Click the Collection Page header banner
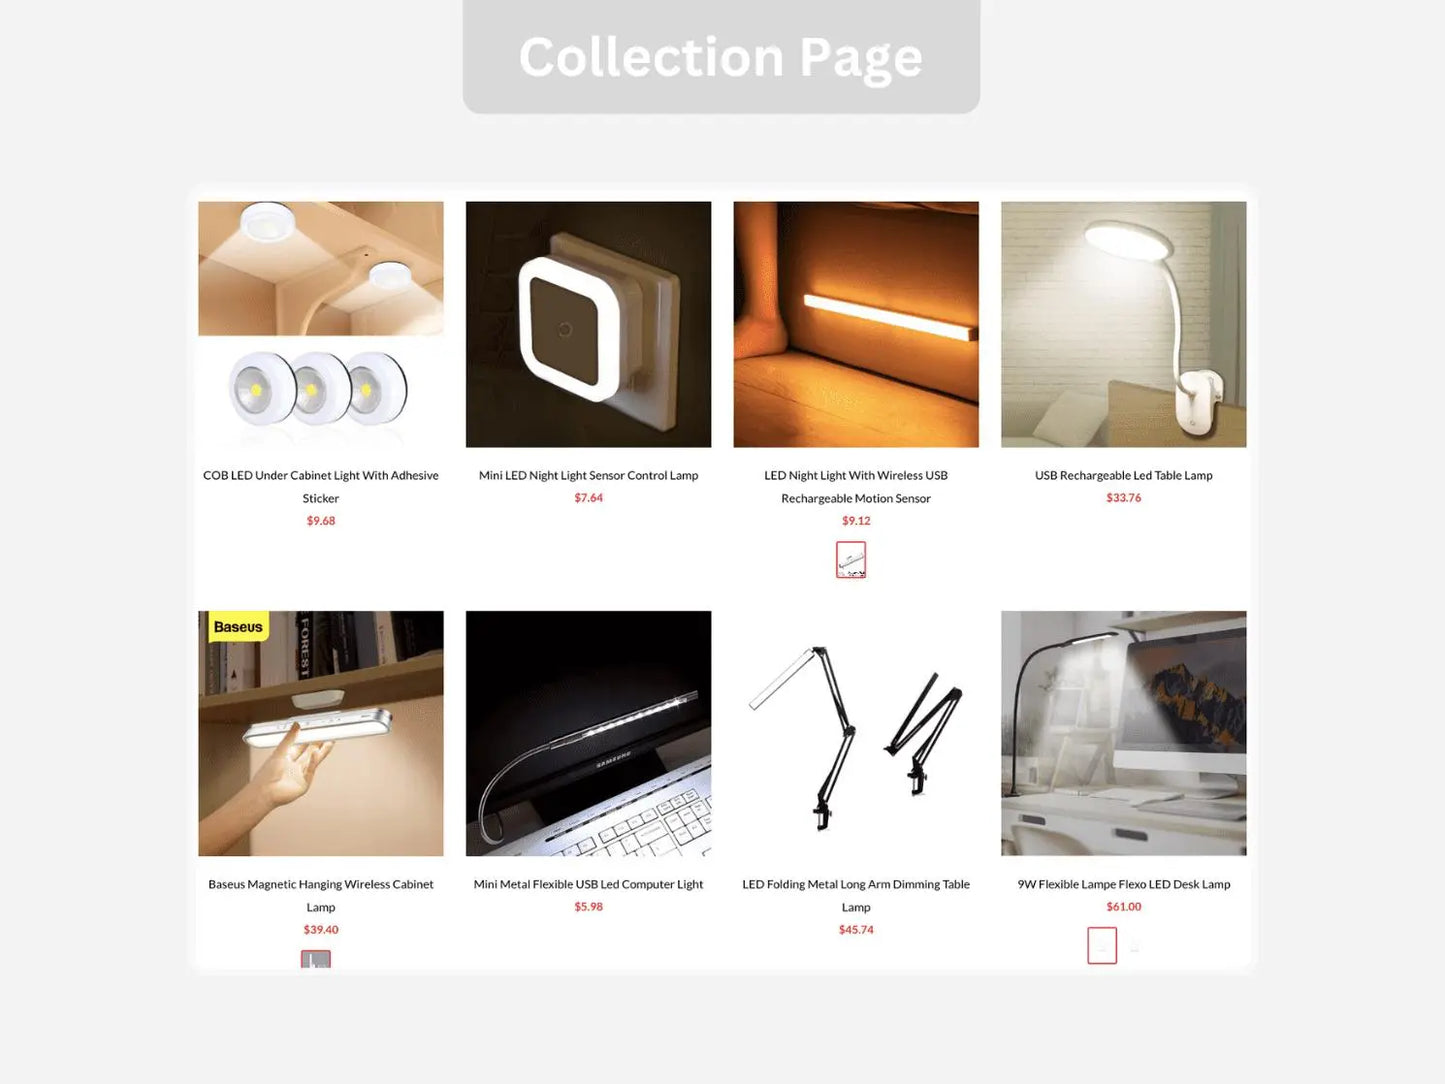The height and width of the screenshot is (1084, 1445). [721, 56]
